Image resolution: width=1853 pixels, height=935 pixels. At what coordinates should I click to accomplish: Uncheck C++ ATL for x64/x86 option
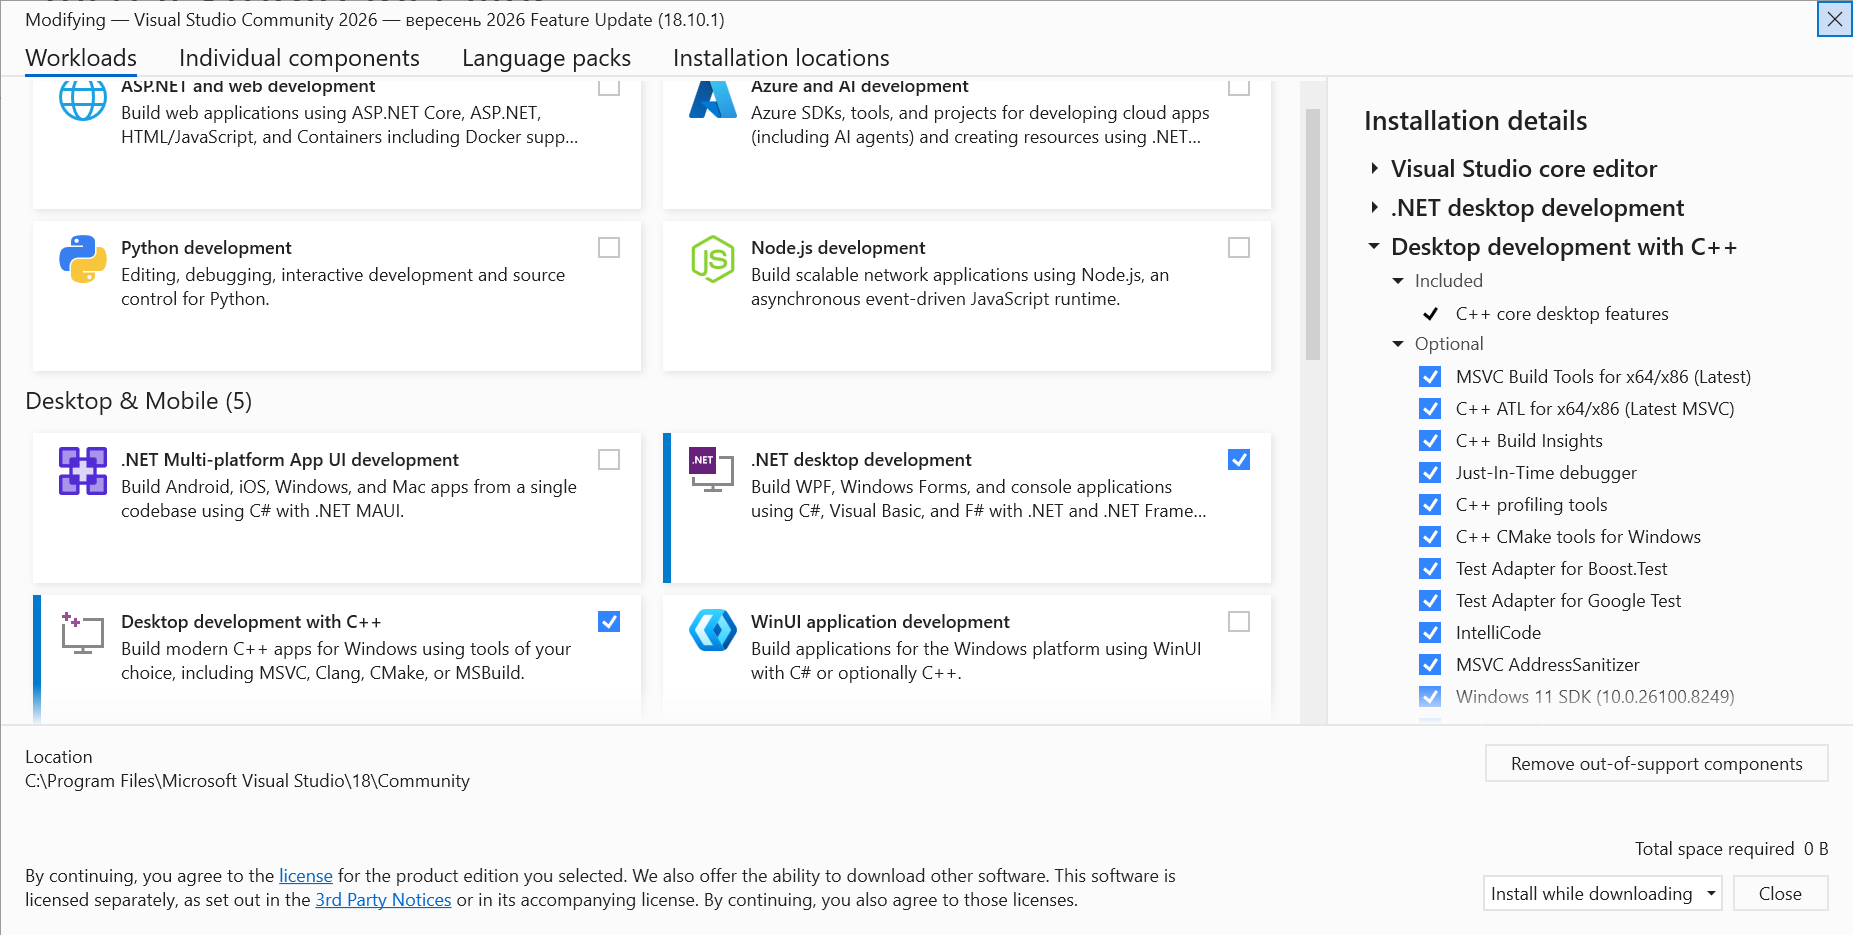[x=1431, y=409]
